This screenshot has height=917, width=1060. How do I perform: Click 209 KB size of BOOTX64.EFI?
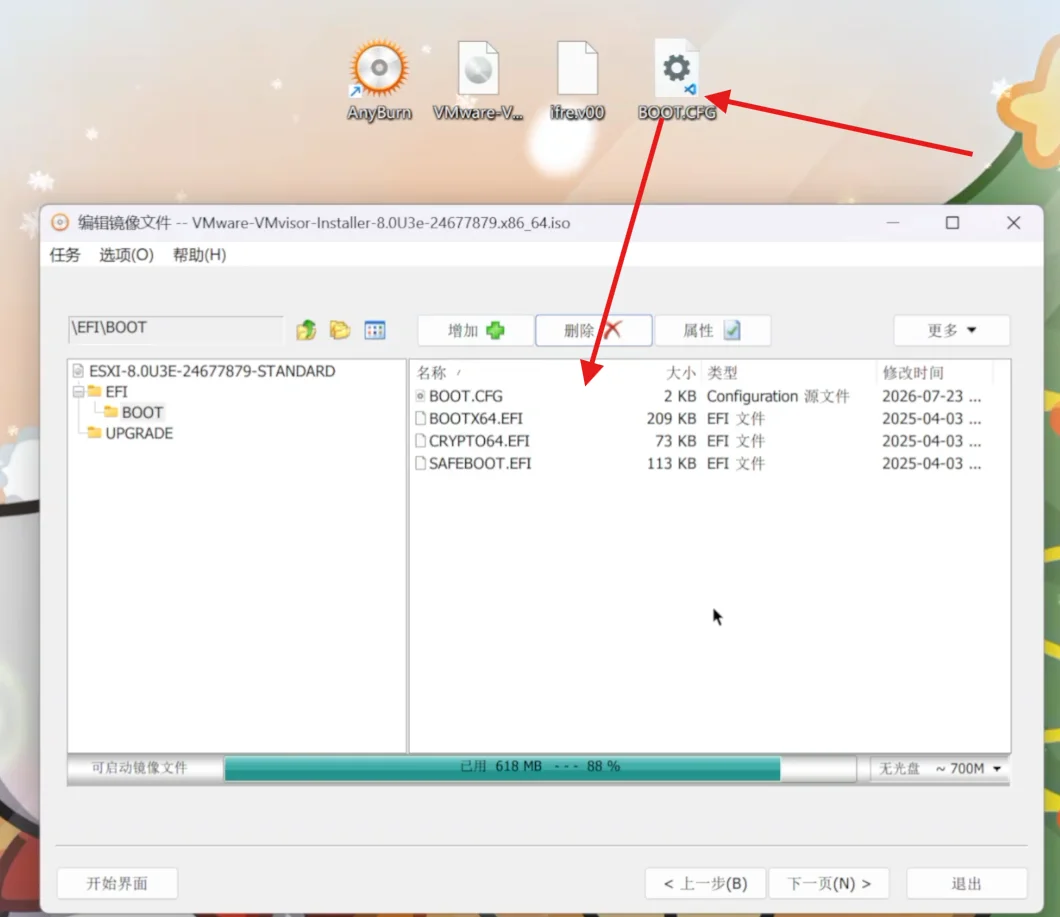click(x=671, y=419)
